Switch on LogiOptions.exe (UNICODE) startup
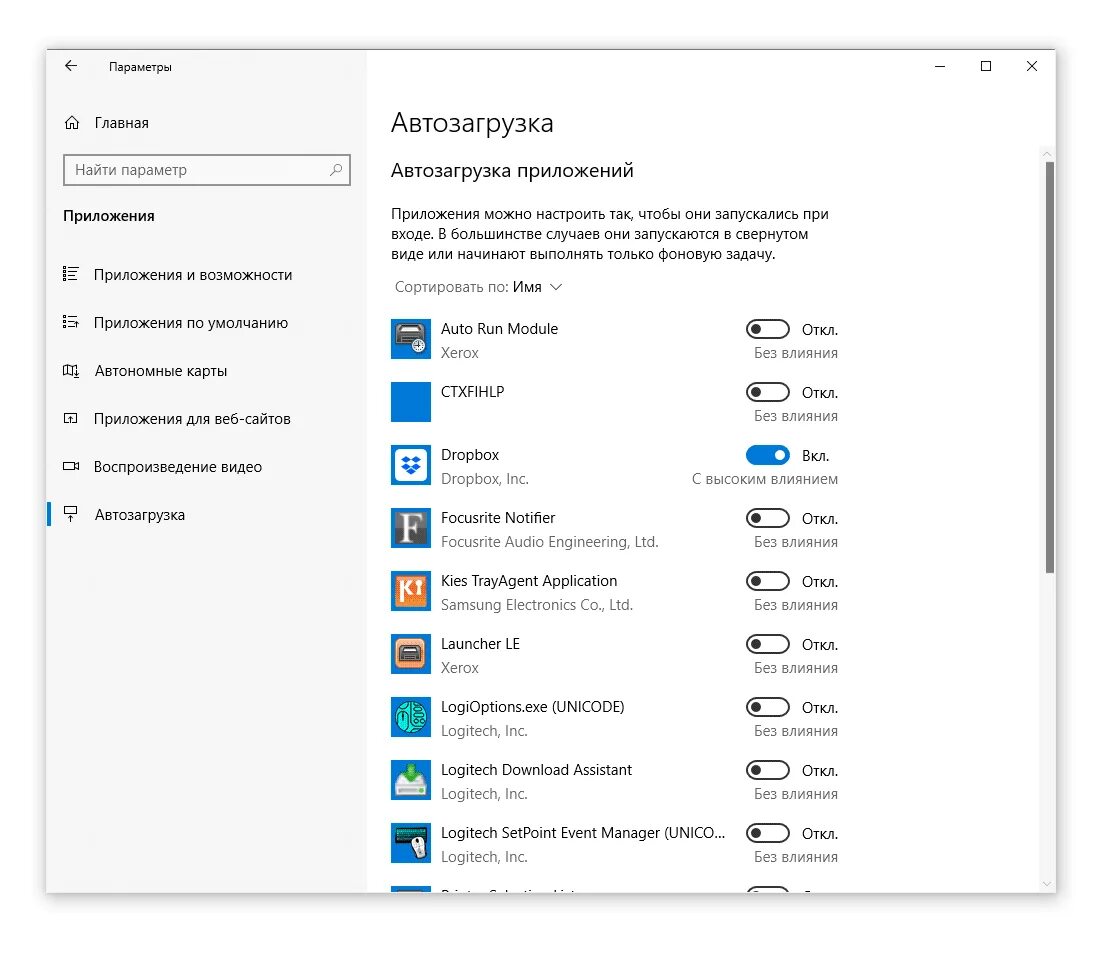The height and width of the screenshot is (958, 1111). pyautogui.click(x=767, y=708)
